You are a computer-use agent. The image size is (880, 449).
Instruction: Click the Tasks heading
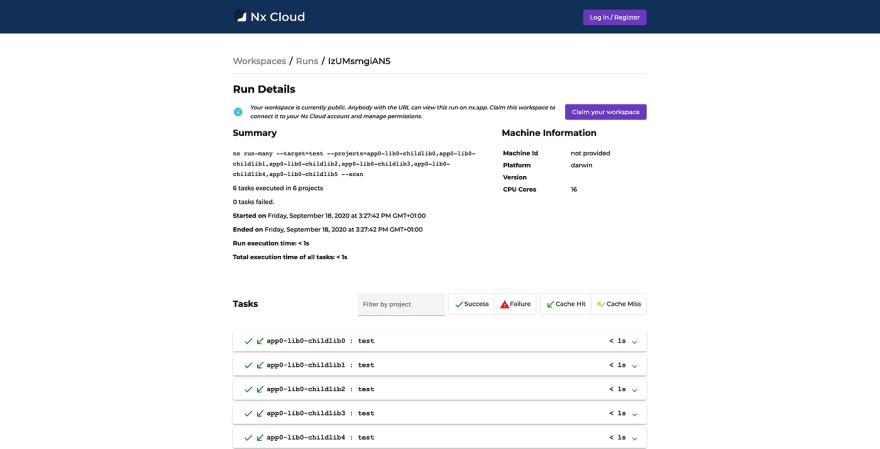(x=245, y=304)
